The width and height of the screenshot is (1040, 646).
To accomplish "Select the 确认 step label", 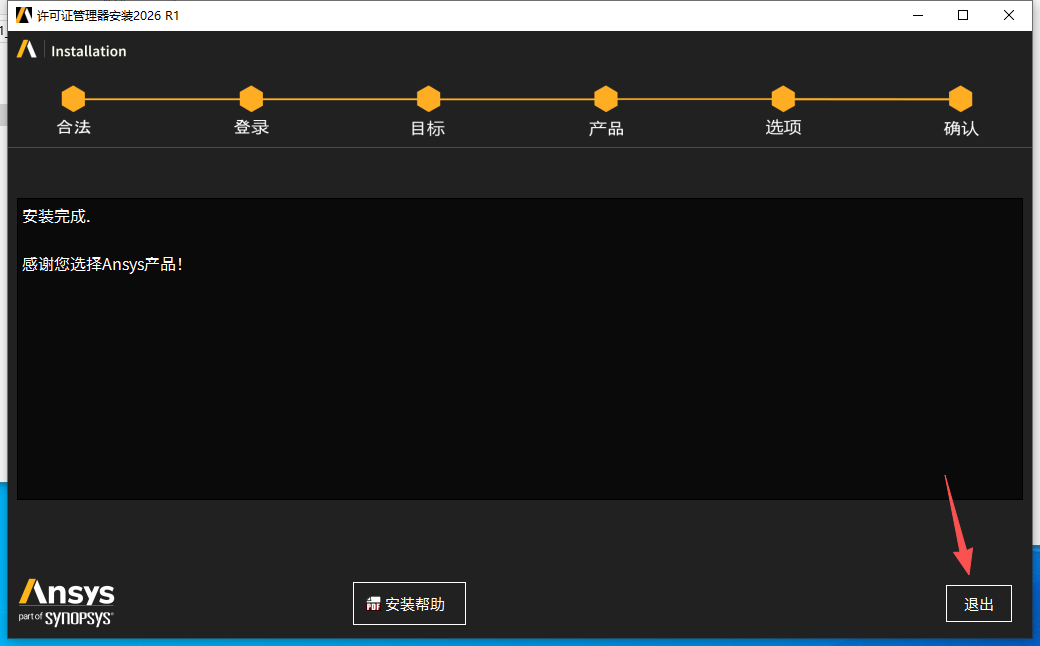I will tap(960, 128).
